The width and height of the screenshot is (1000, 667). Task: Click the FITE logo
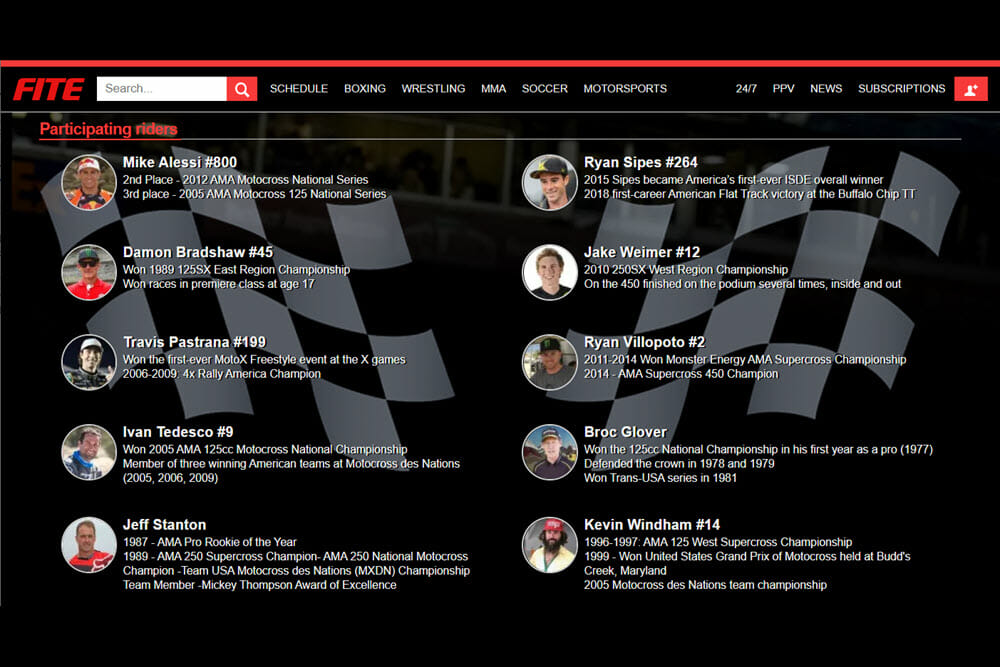click(x=48, y=89)
